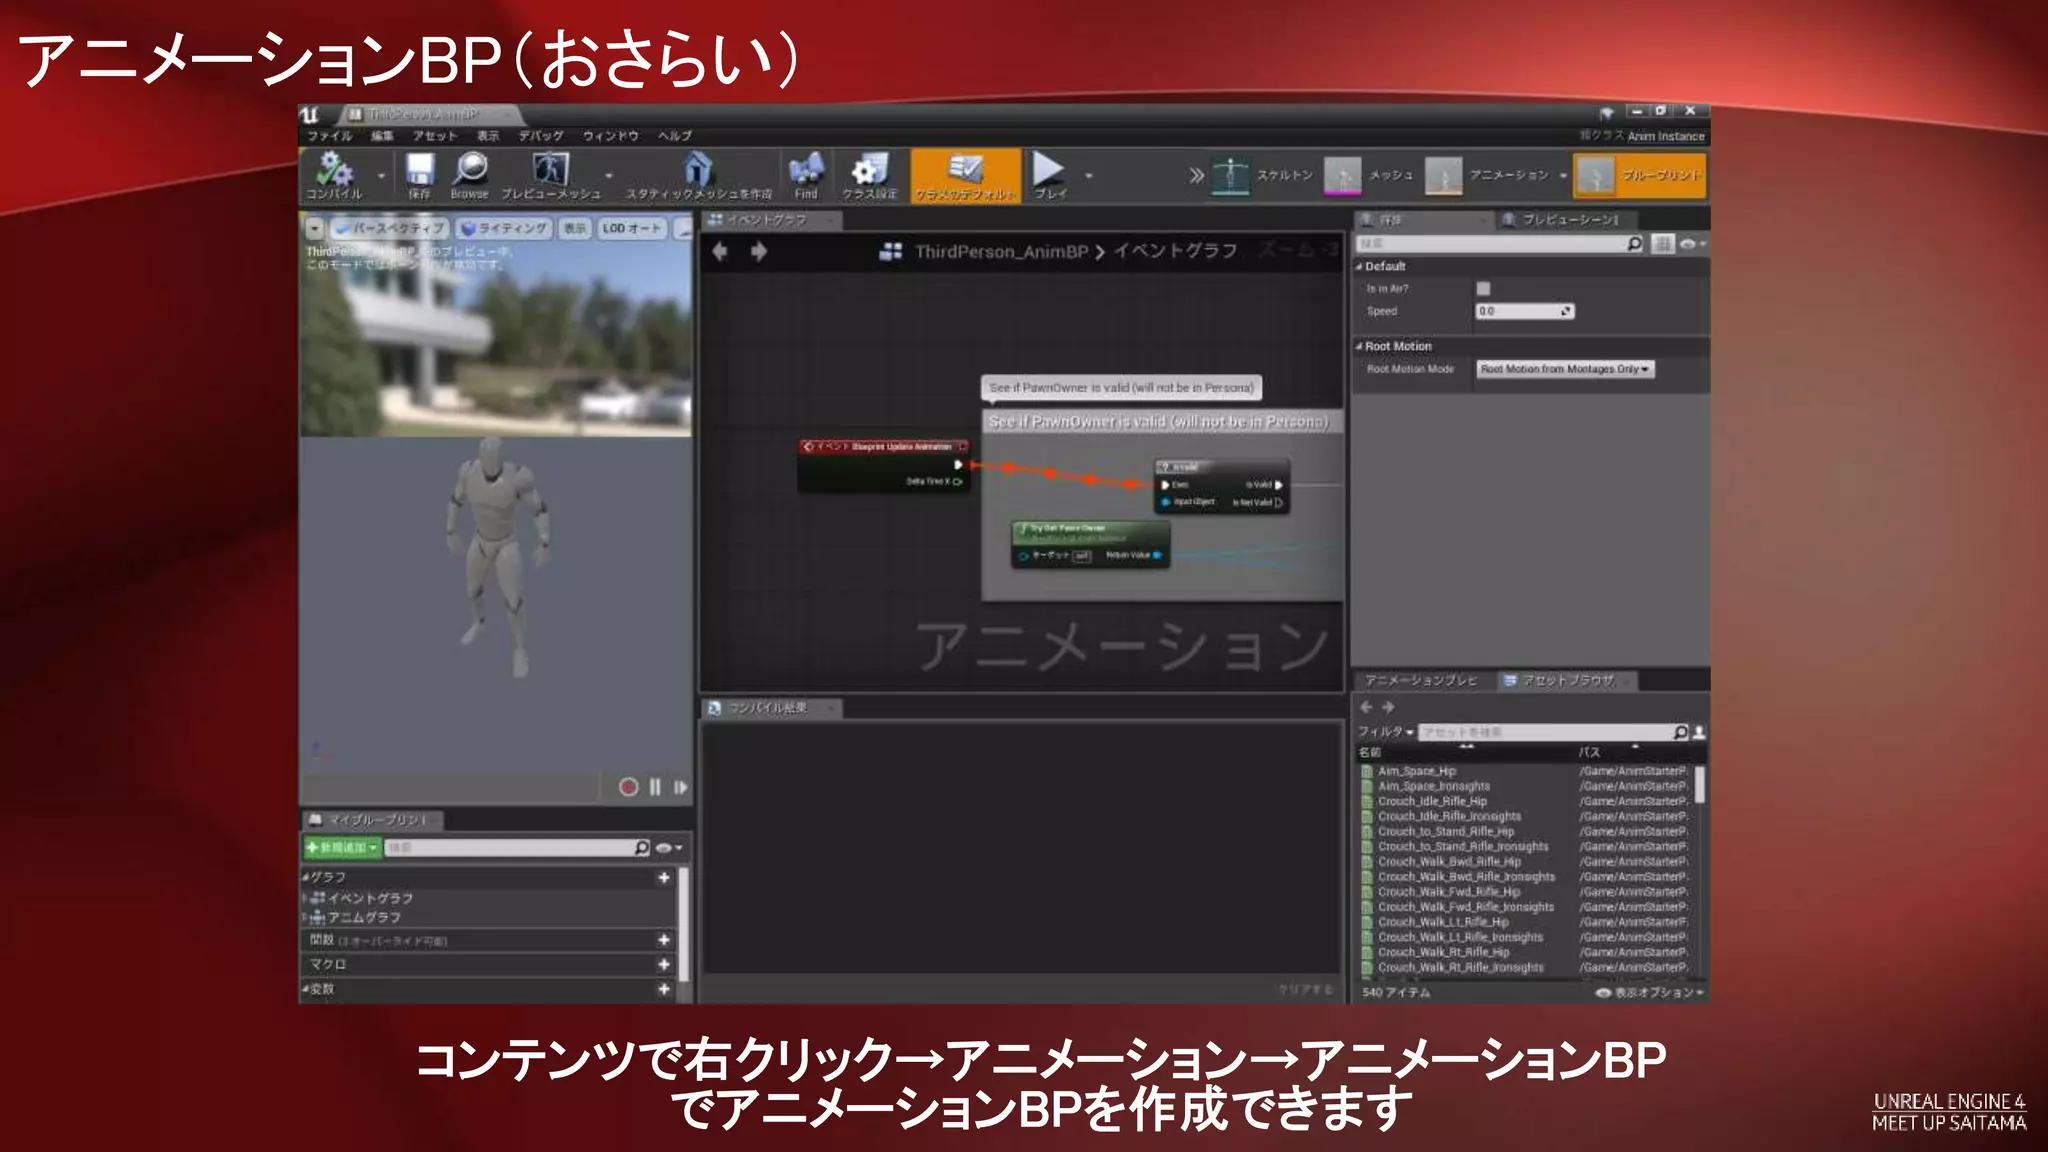Viewport: 2048px width, 1152px height.
Task: Navigate back in graph history
Action: click(719, 252)
